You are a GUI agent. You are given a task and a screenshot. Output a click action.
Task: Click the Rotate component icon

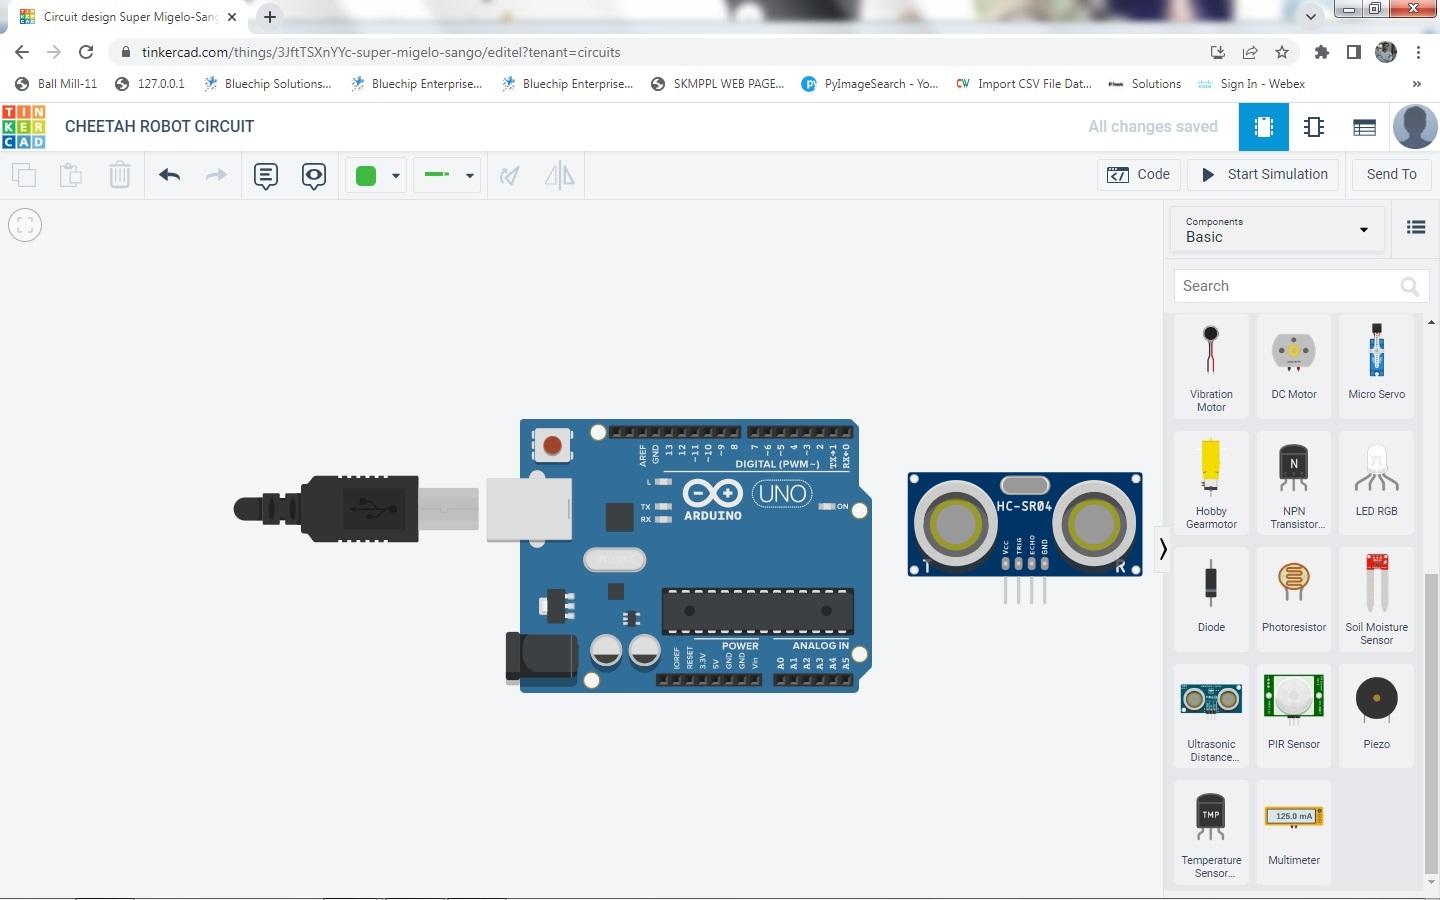tap(510, 176)
